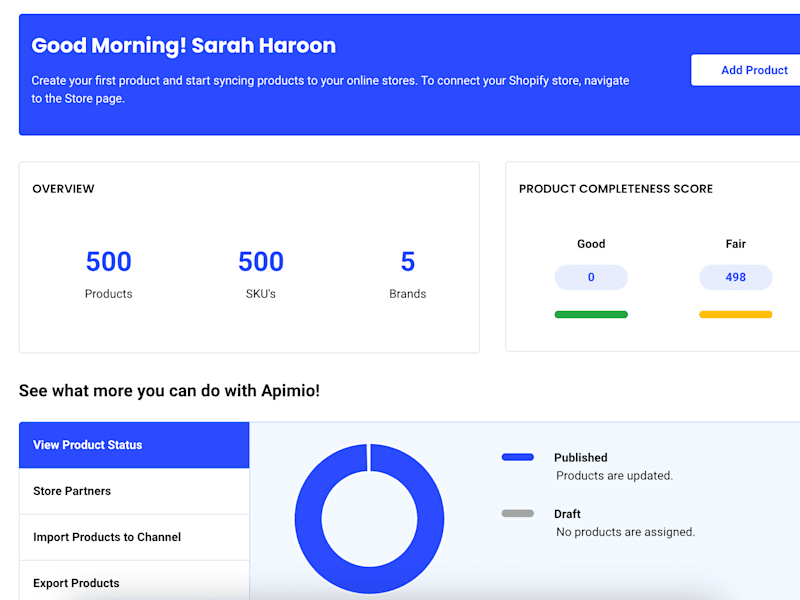Click the OVERVIEW heading
This screenshot has height=600, width=800.
click(x=63, y=189)
